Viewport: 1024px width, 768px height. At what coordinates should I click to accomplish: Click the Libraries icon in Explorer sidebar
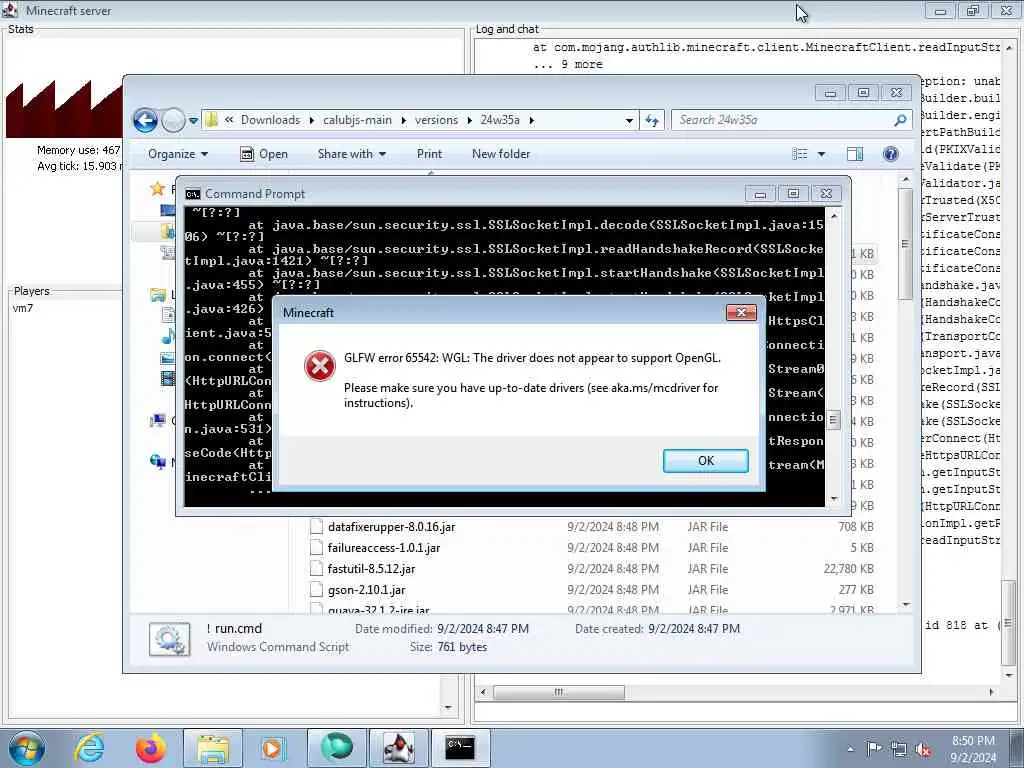coord(157,295)
